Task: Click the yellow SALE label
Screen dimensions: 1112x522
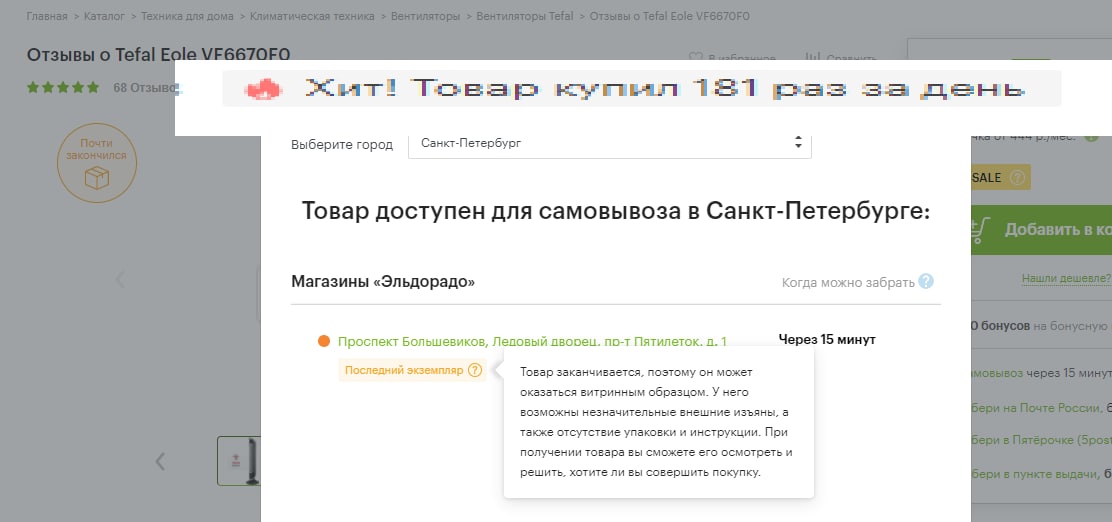Action: pos(1000,177)
